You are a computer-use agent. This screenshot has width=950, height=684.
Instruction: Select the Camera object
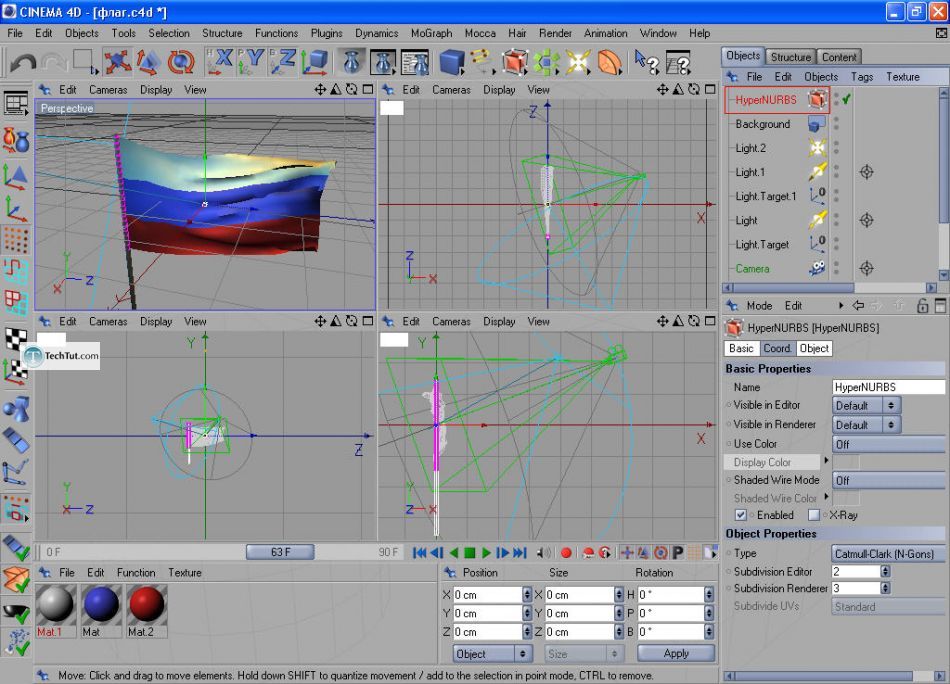(752, 268)
